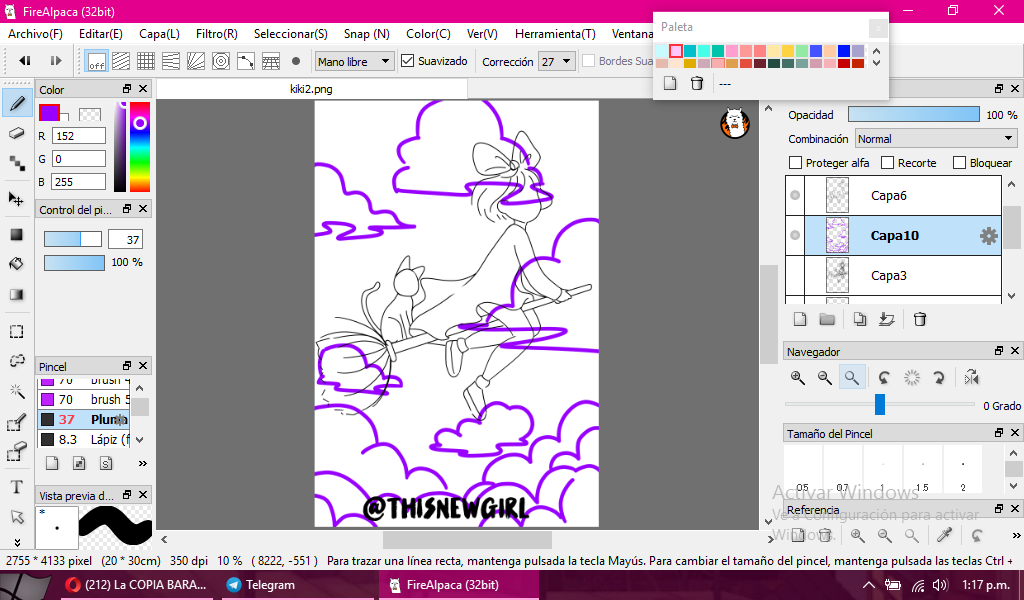
Task: Open the Herramienta menu
Action: pos(555,33)
